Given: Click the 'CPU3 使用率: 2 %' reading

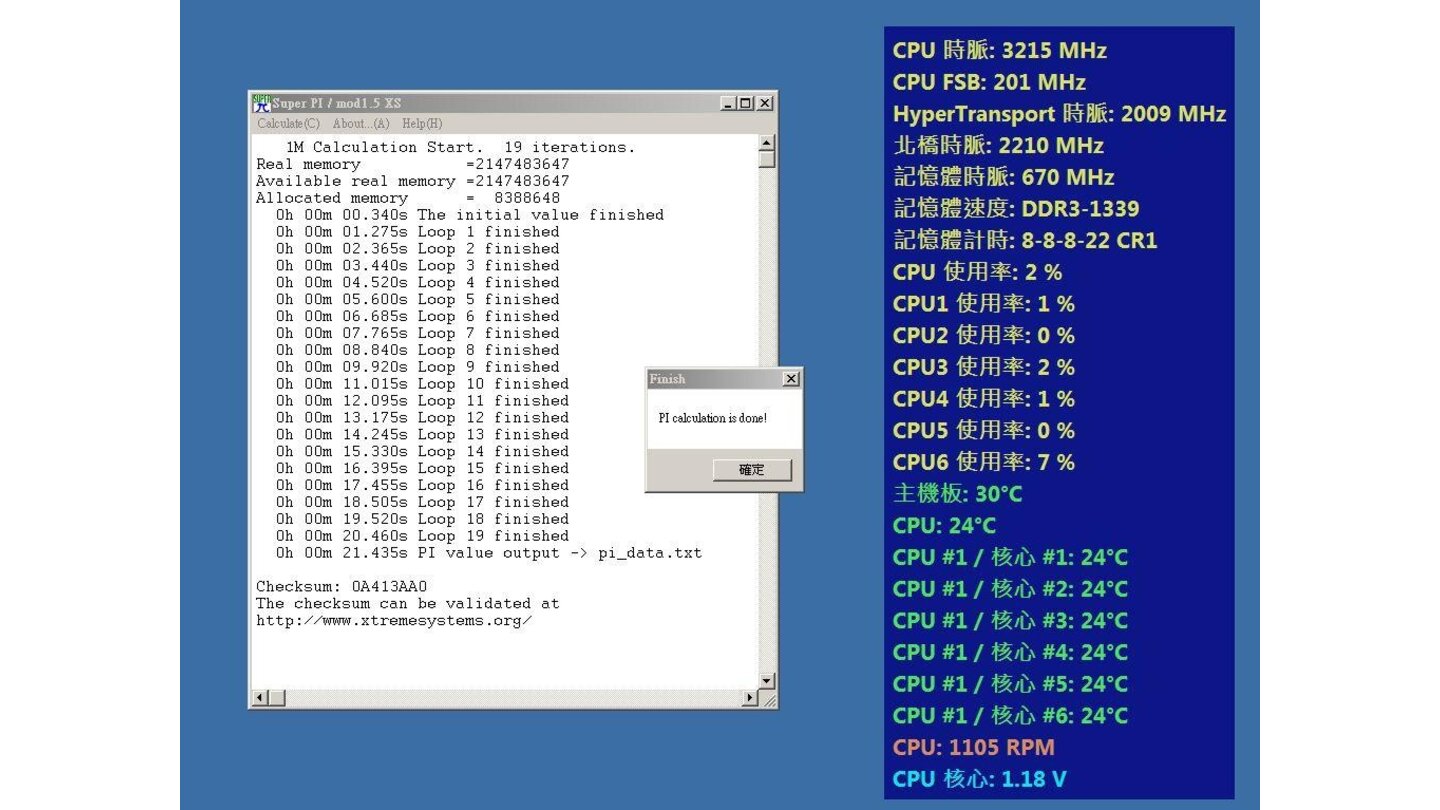Looking at the screenshot, I should click(984, 367).
